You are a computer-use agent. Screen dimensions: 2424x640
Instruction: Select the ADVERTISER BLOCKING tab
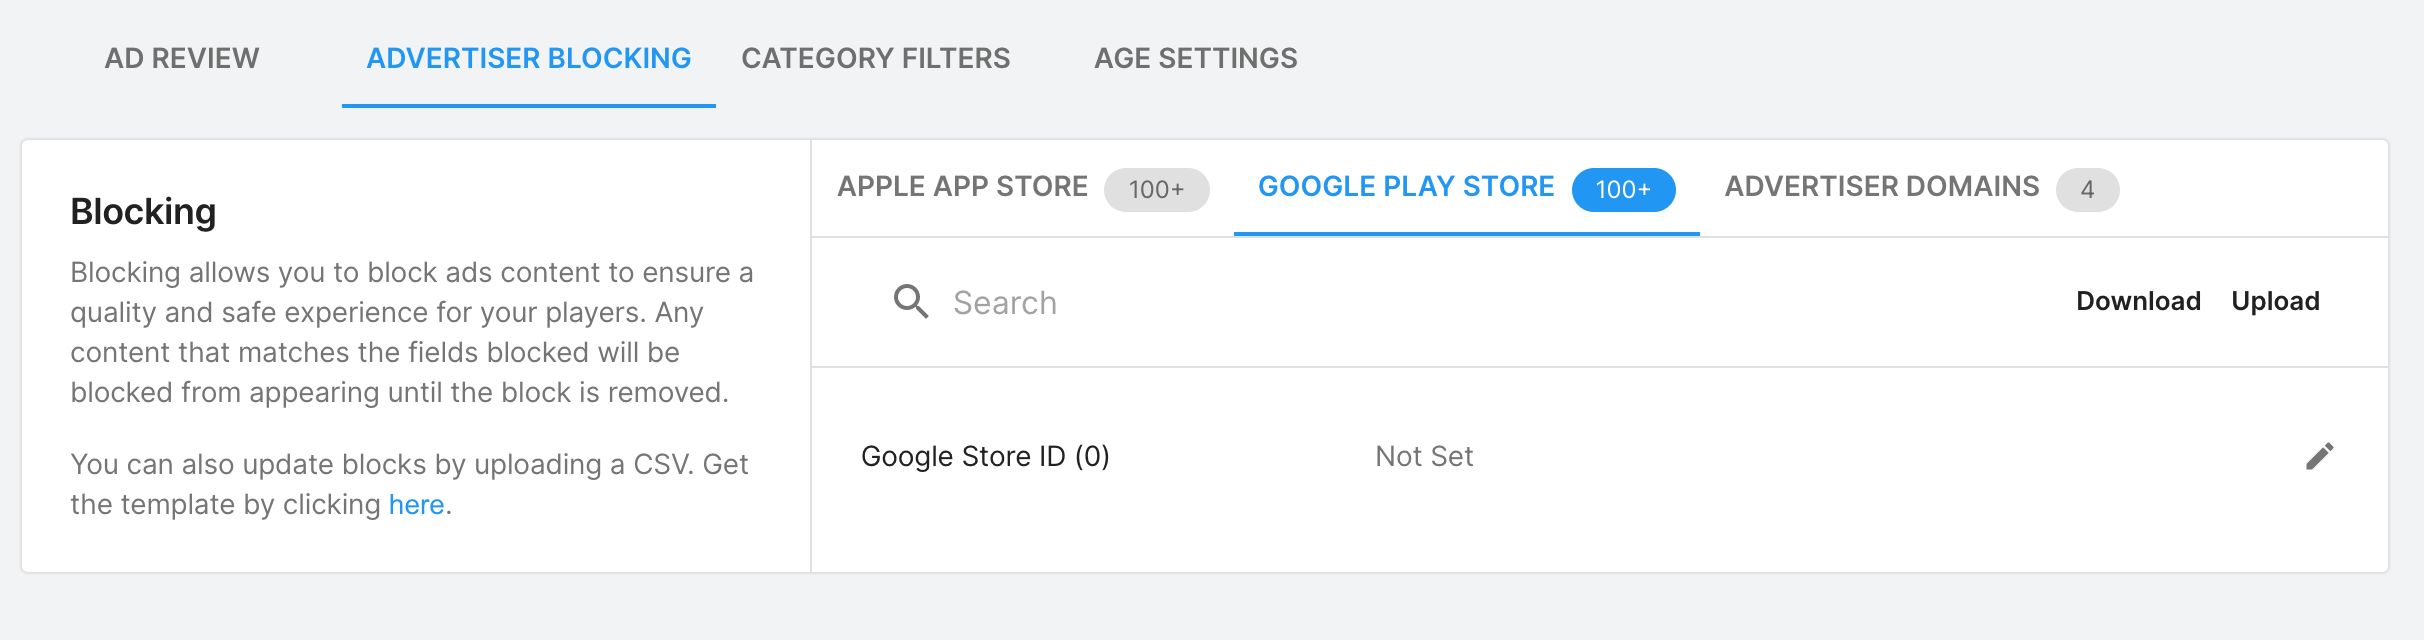pos(528,58)
